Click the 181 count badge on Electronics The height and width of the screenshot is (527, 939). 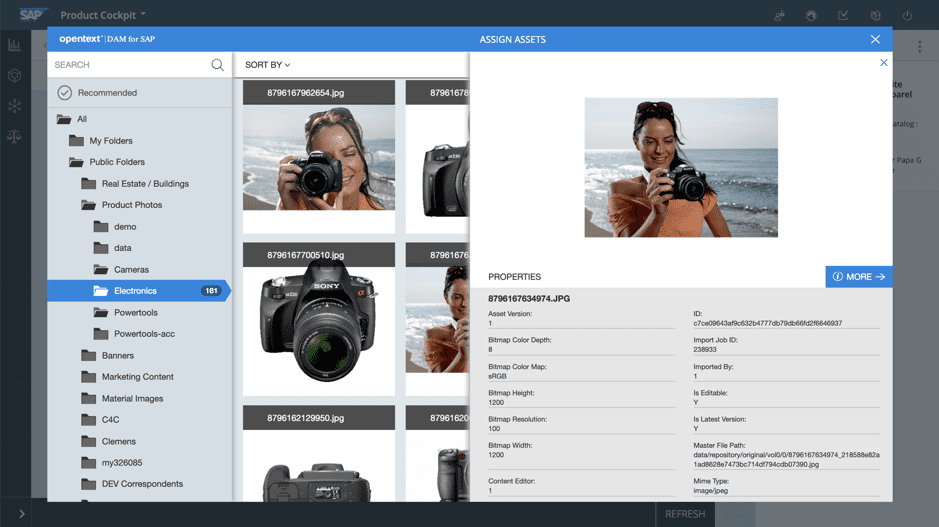[211, 291]
